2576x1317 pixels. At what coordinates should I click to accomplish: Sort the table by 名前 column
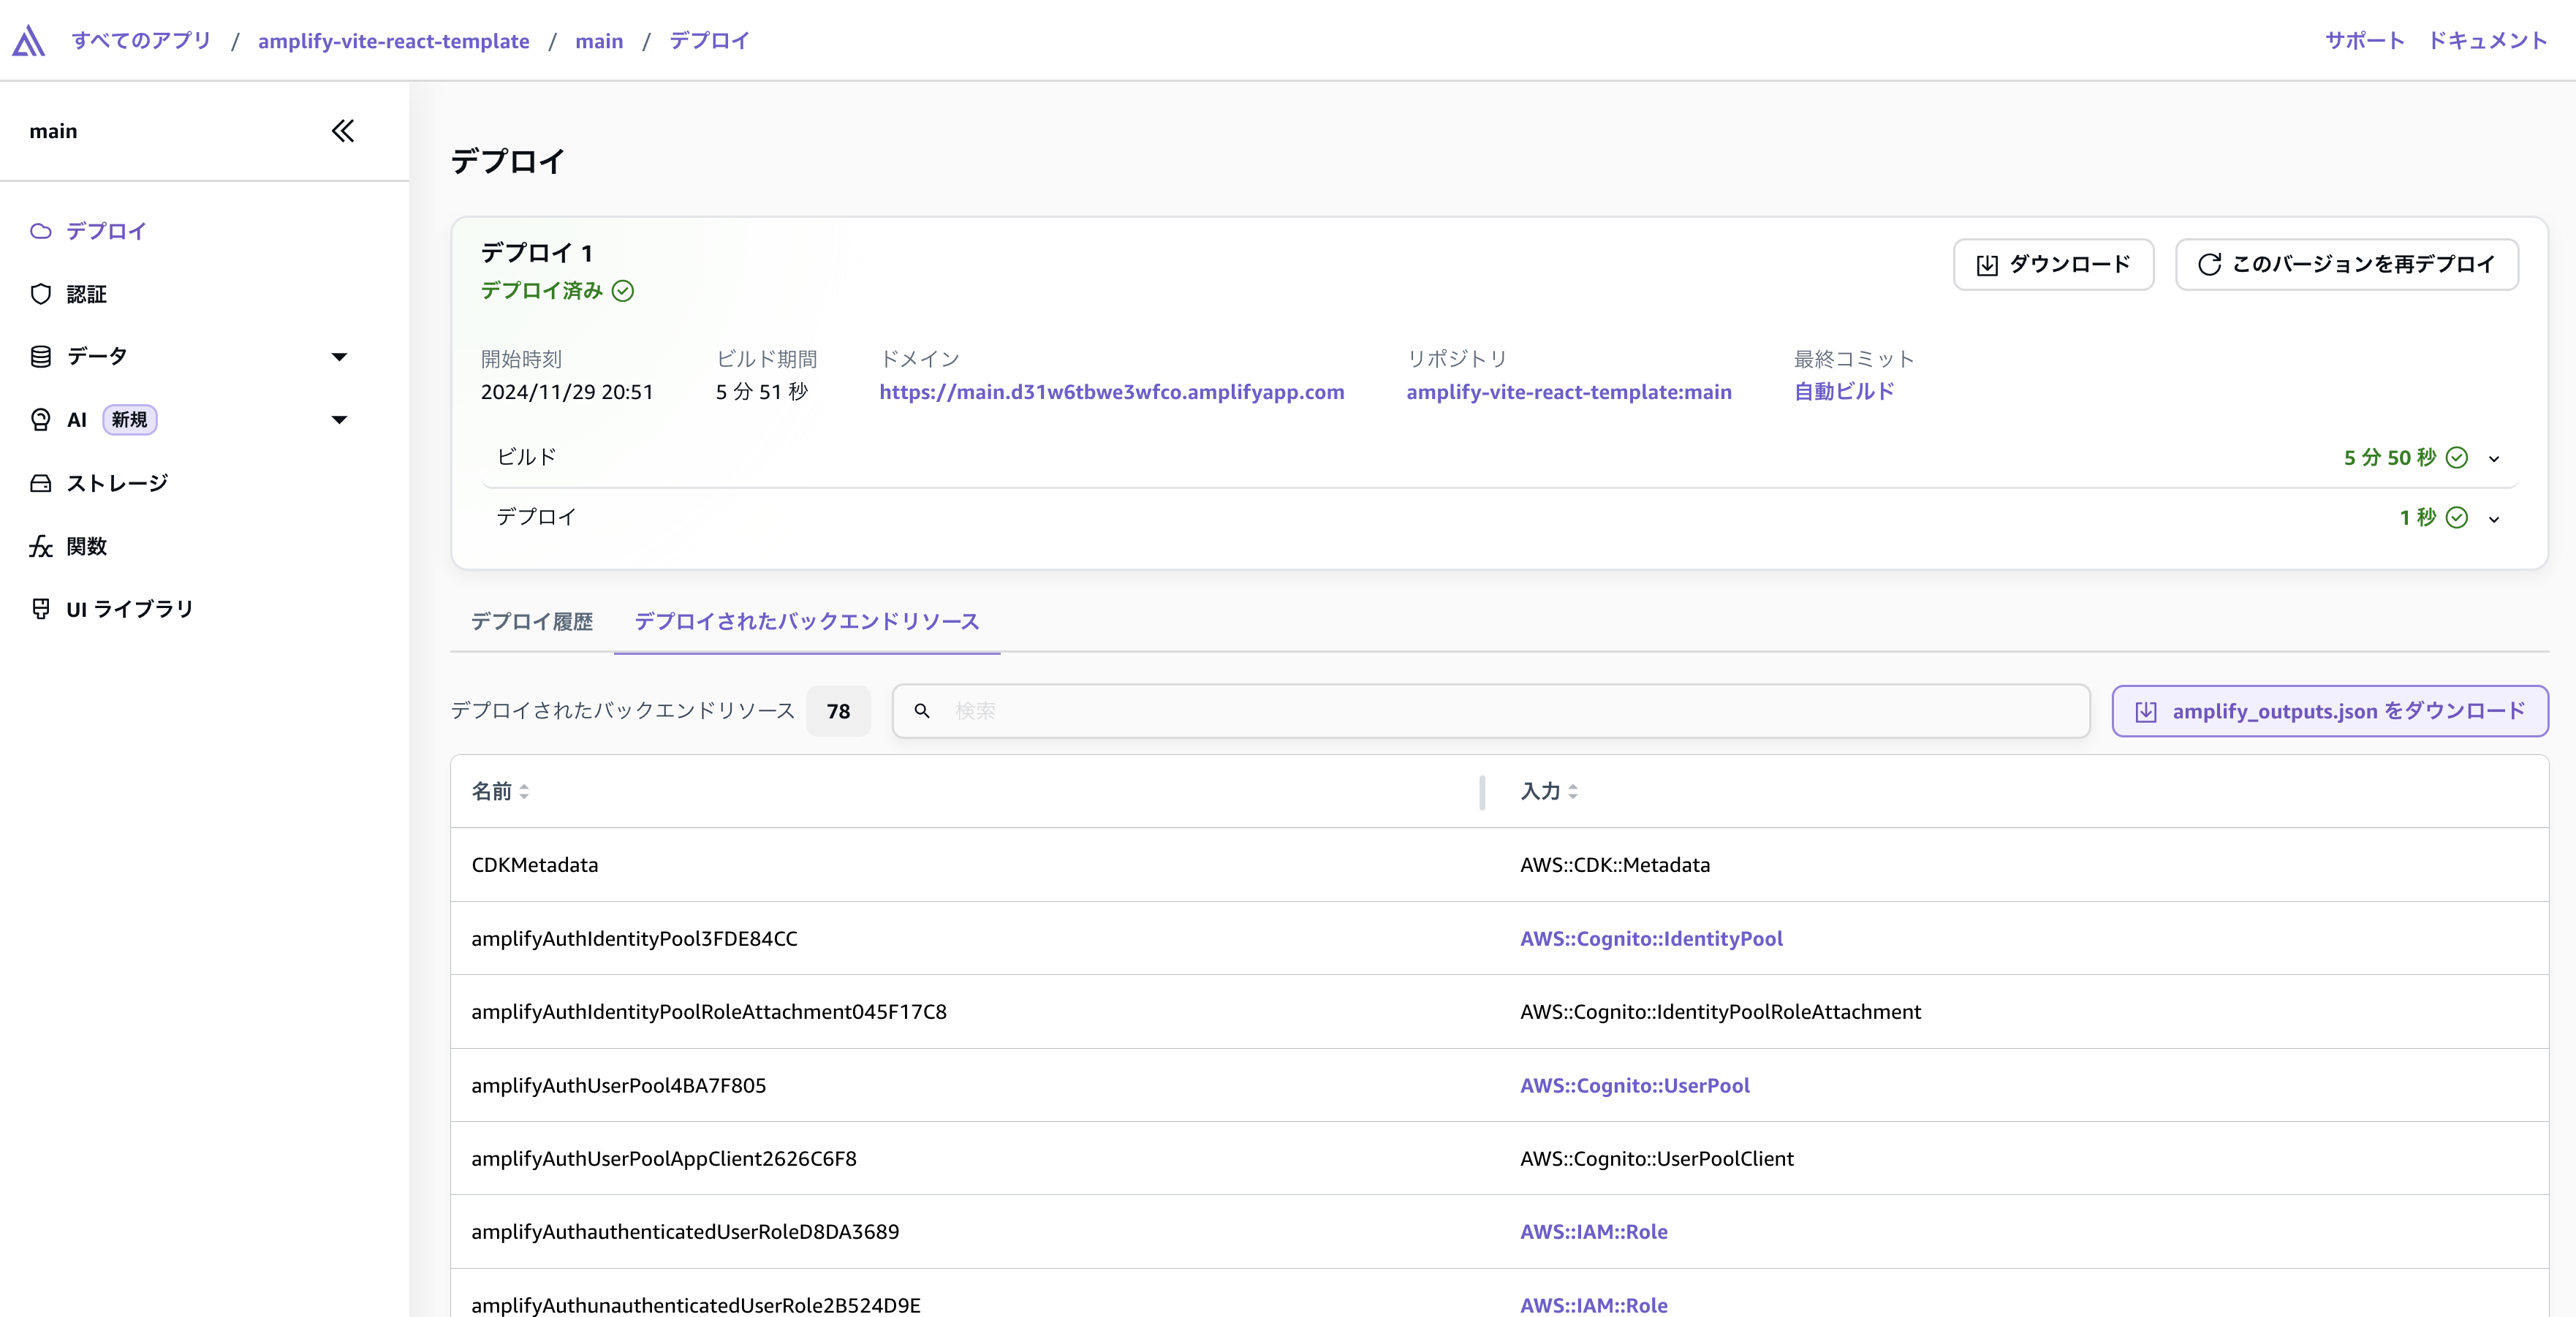tap(500, 791)
